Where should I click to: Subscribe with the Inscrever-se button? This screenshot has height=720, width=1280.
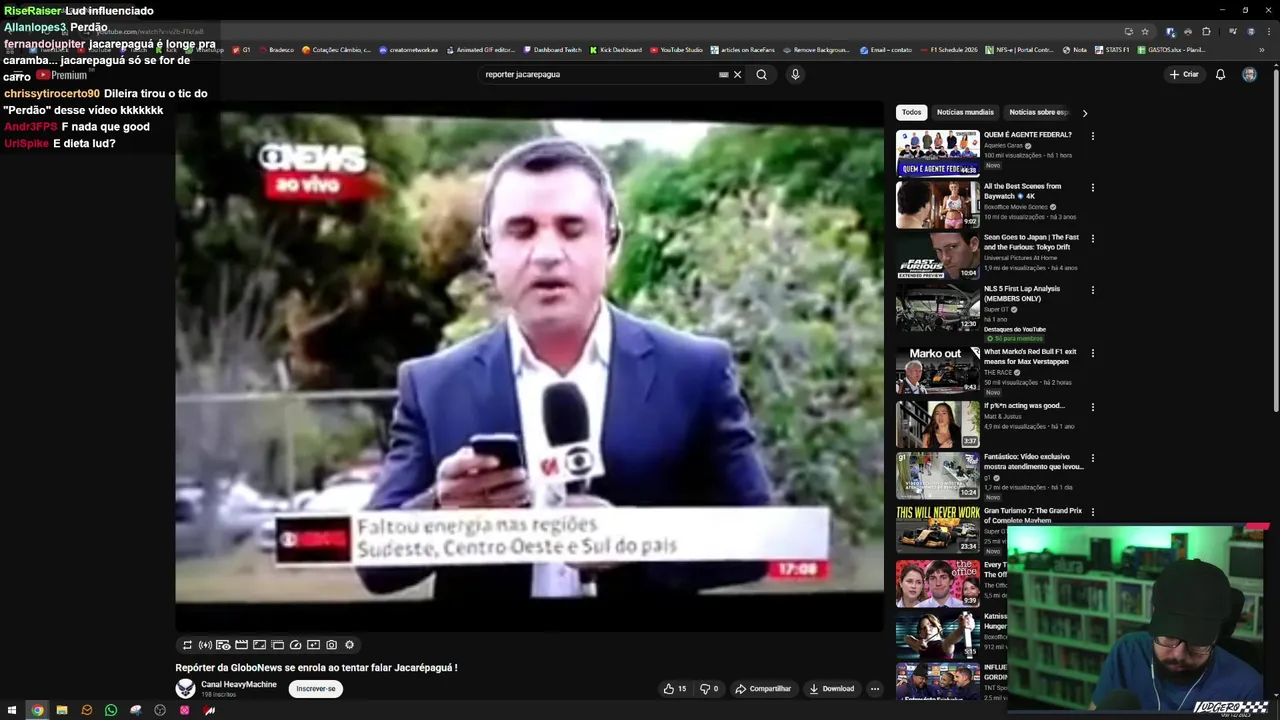(316, 688)
